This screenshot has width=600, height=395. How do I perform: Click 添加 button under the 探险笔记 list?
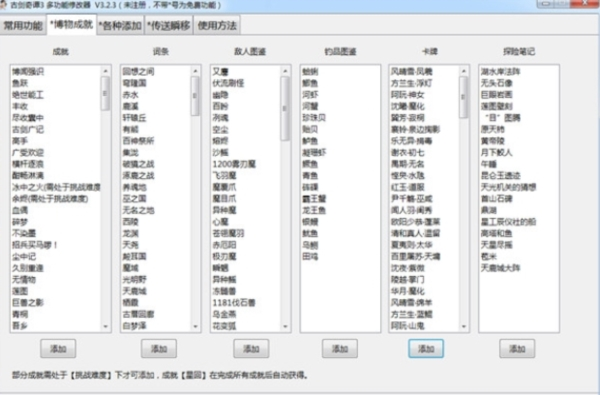(517, 349)
